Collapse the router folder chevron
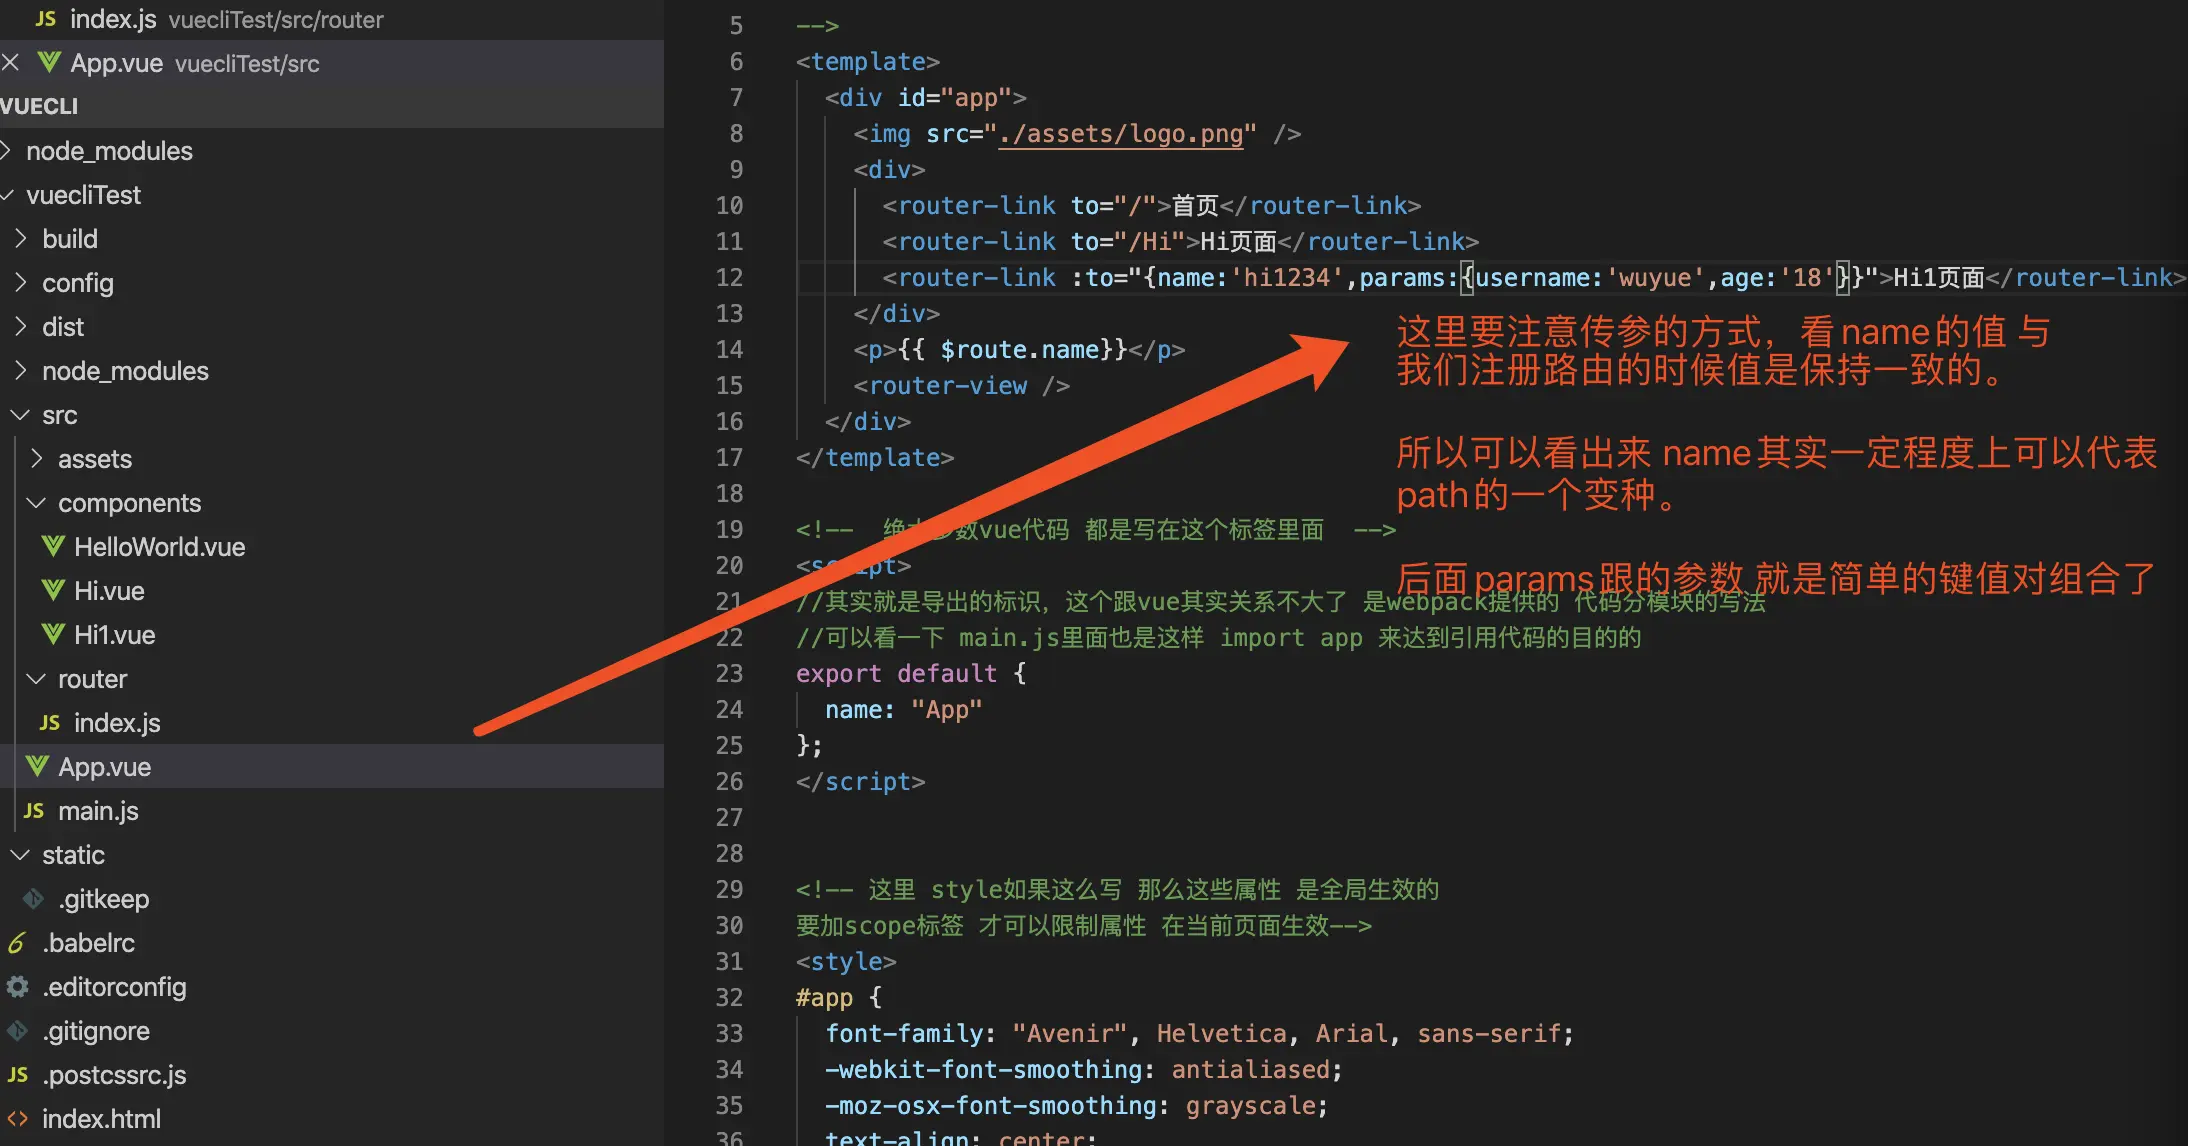2188x1146 pixels. (36, 679)
